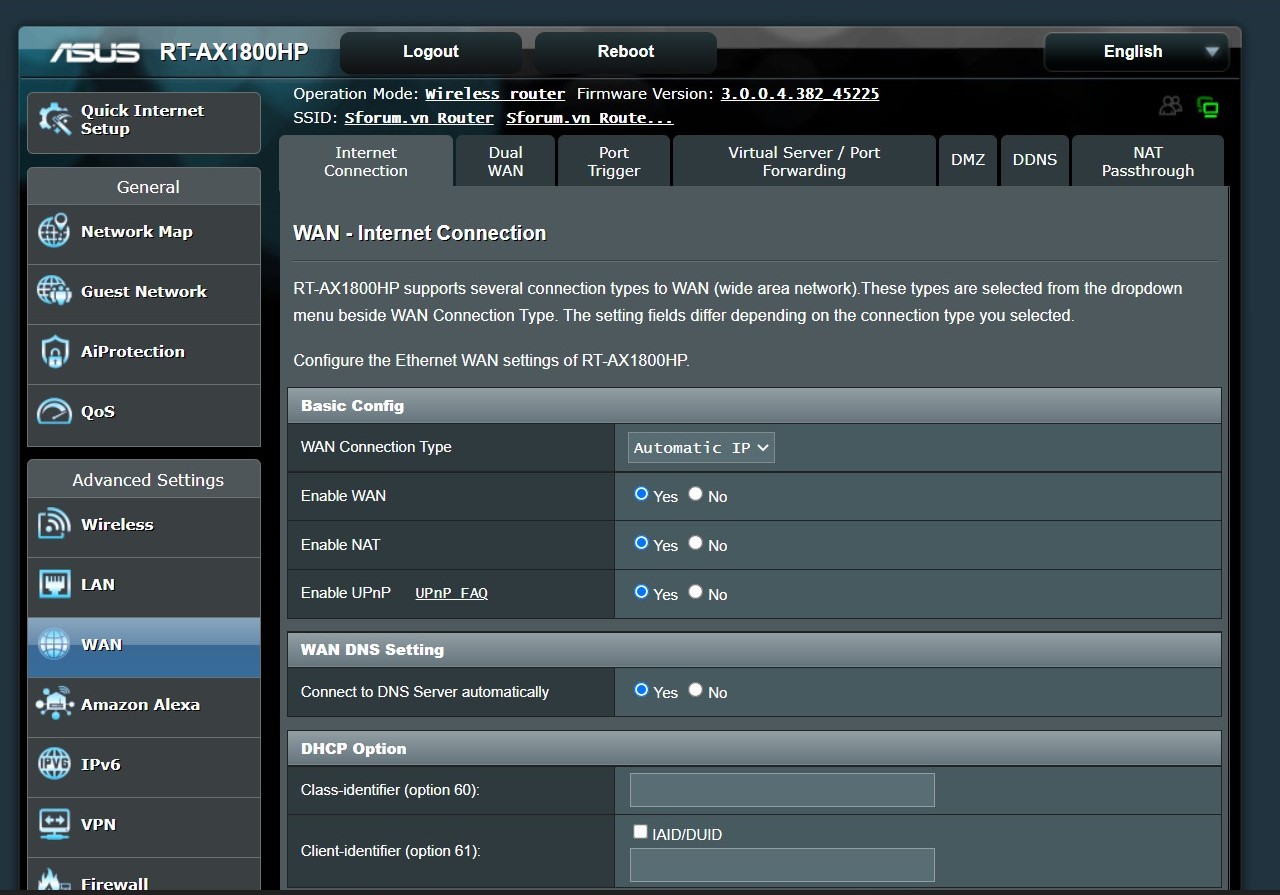Switch to Internet Connection tab
The height and width of the screenshot is (895, 1280).
coord(366,162)
